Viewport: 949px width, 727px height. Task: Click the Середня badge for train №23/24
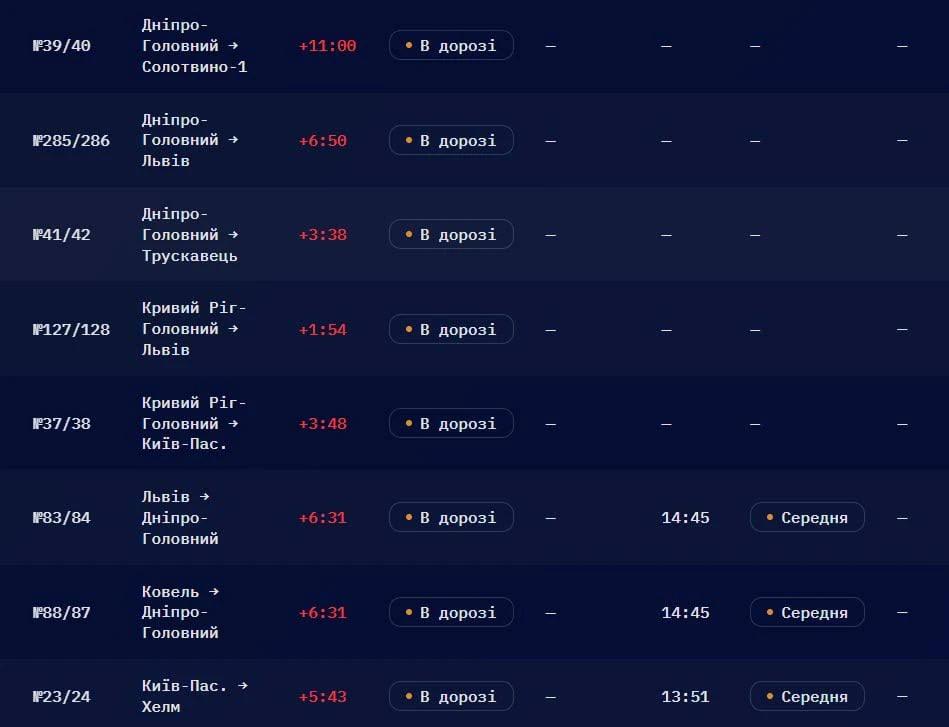pyautogui.click(x=807, y=697)
